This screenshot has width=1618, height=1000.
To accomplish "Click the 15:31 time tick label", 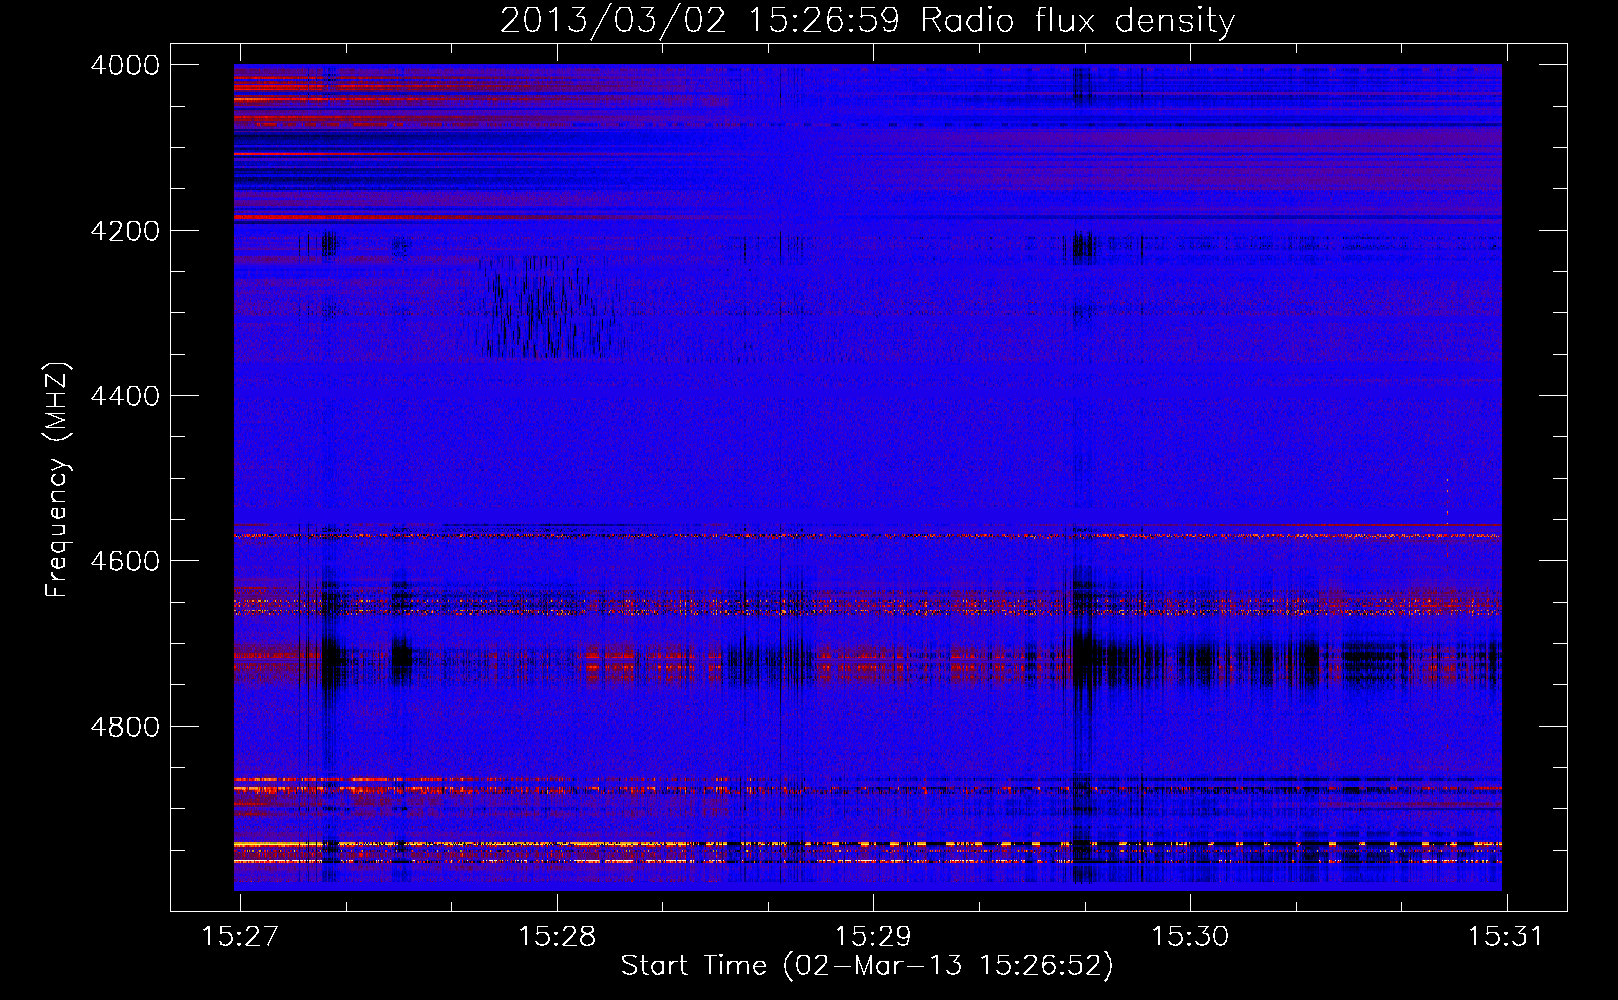I will 1506,936.
